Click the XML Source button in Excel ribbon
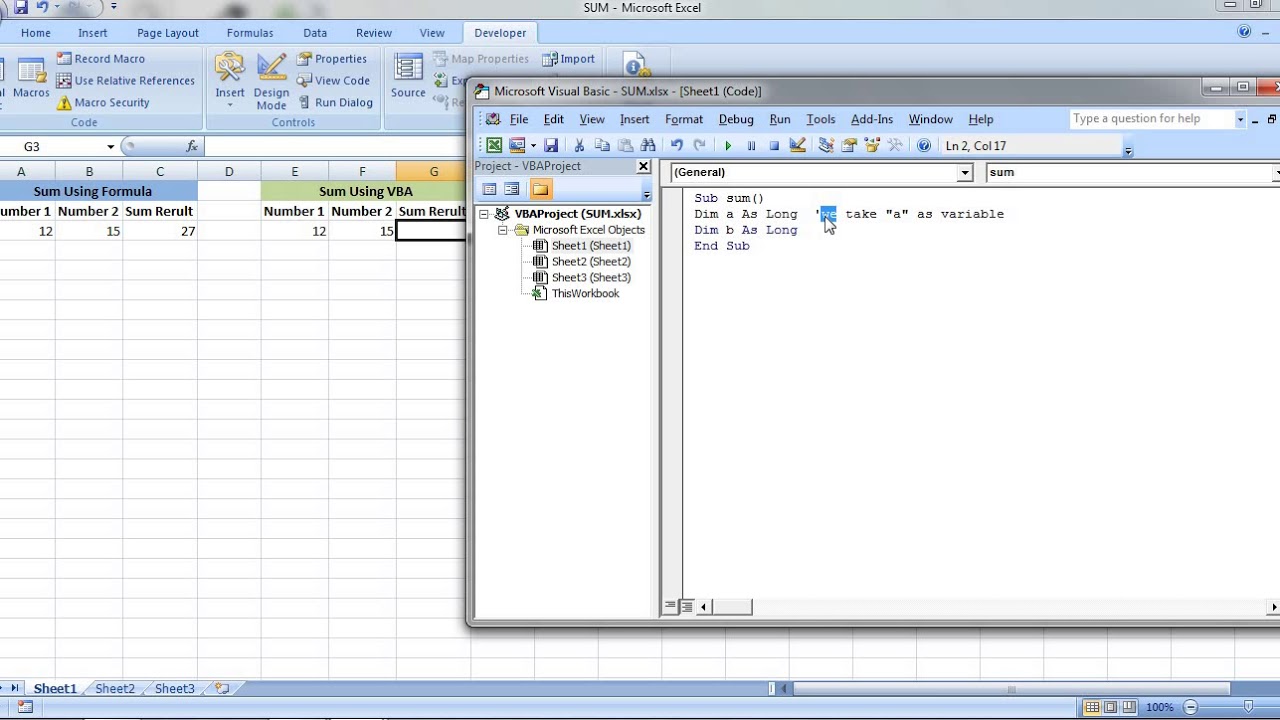This screenshot has width=1280, height=720. [x=408, y=78]
